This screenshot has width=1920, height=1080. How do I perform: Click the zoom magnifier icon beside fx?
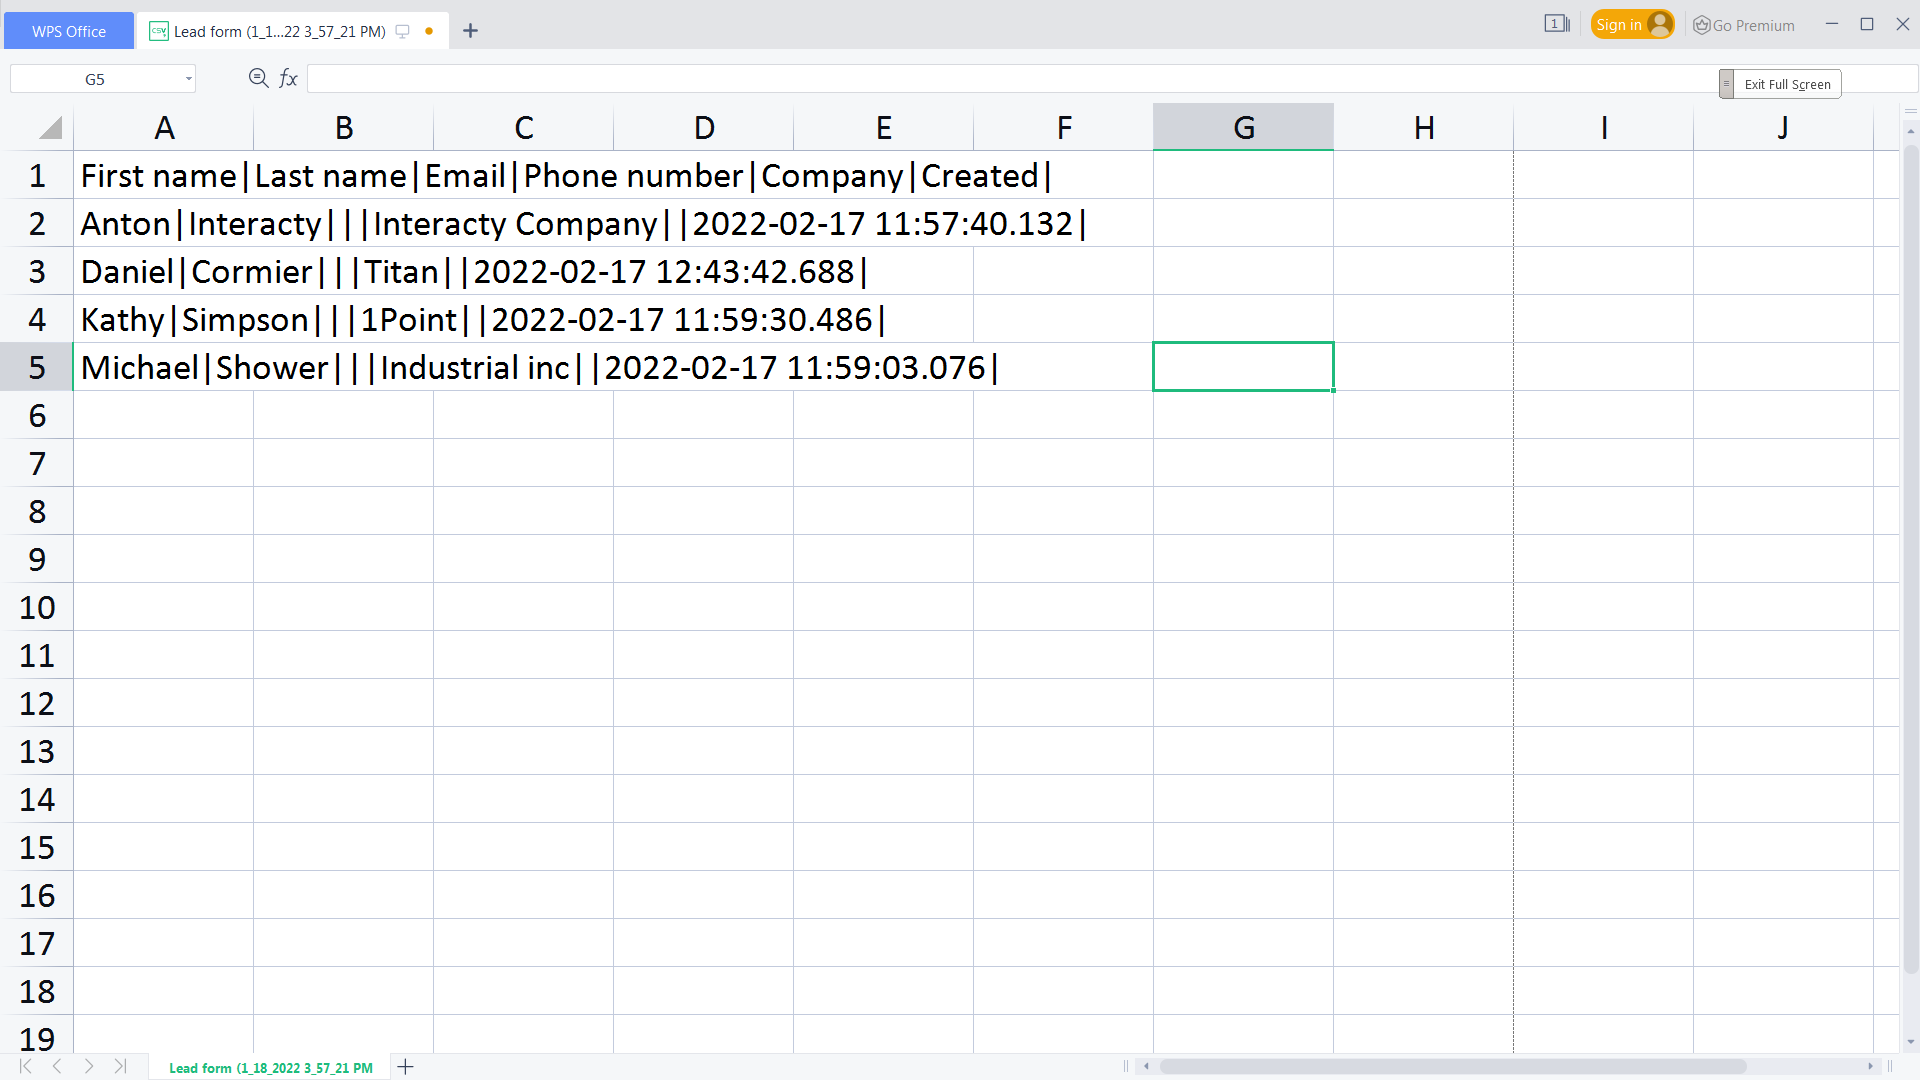[258, 78]
